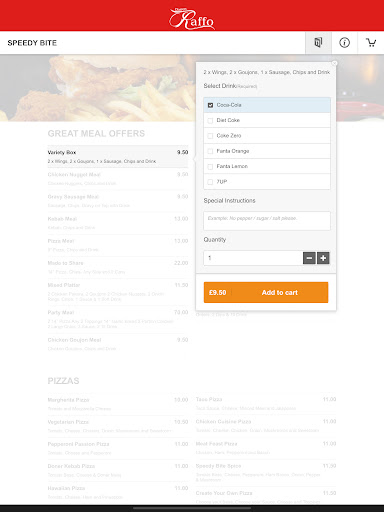Screen dimensions: 384x512
Task: Add the Variety Box to cart
Action: [x=266, y=292]
